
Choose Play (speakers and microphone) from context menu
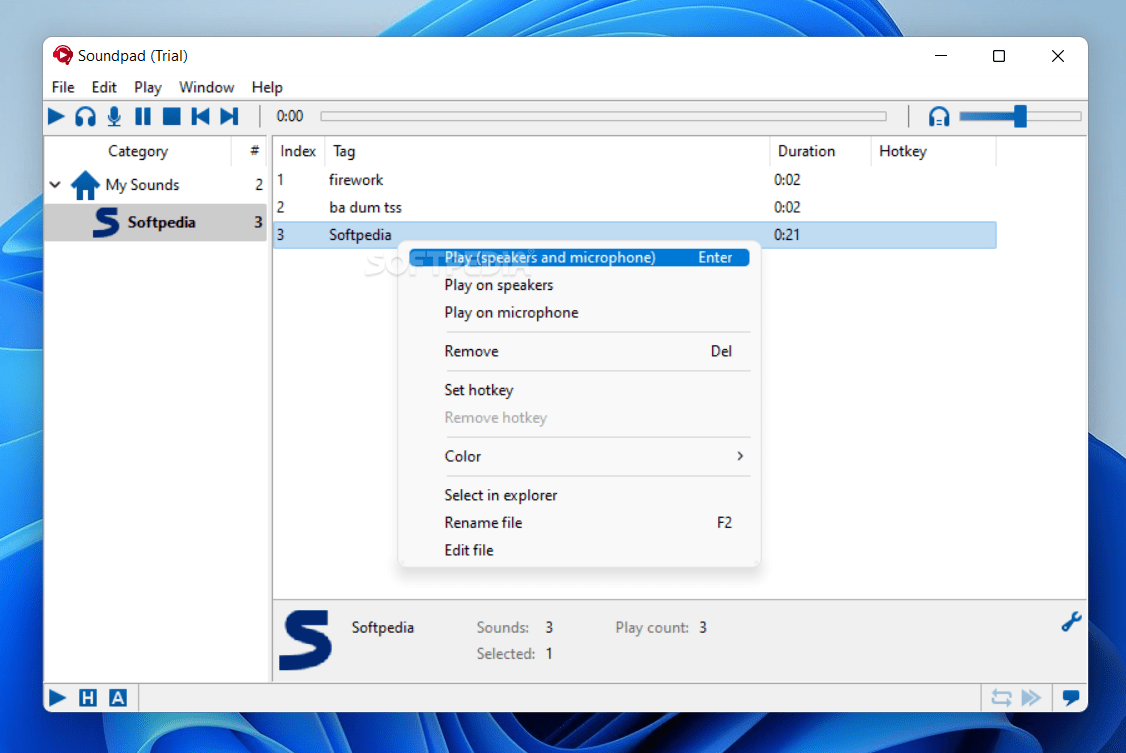pos(580,257)
